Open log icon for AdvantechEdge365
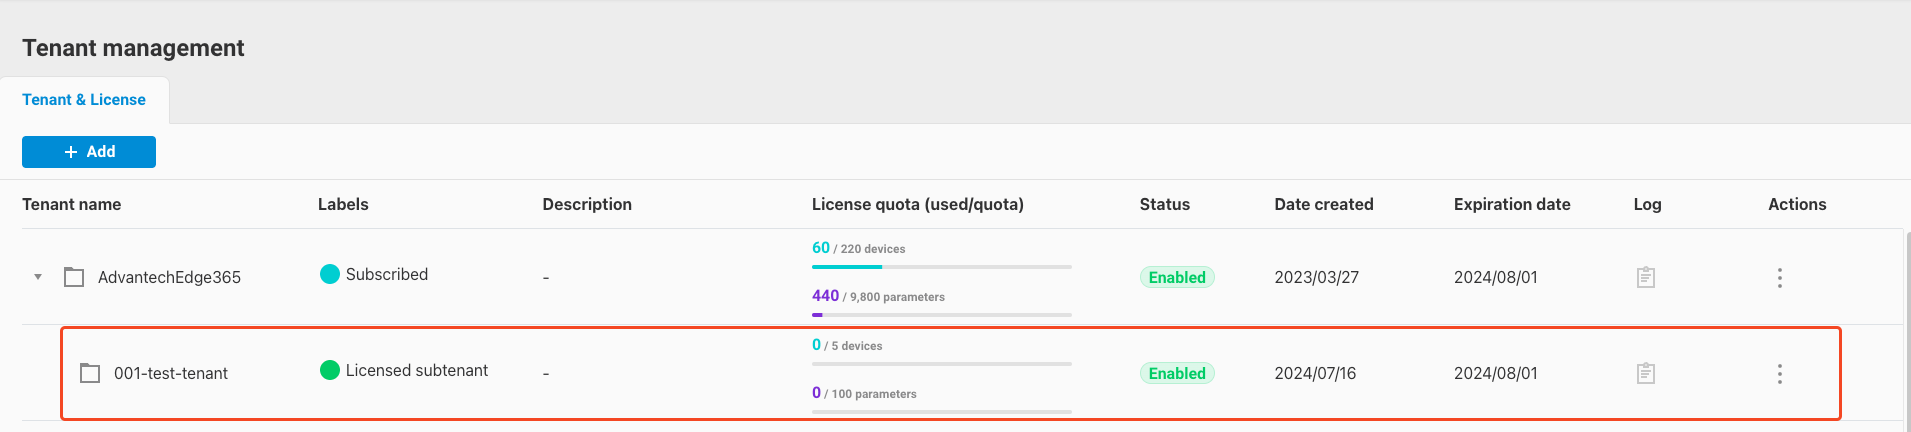This screenshot has height=432, width=1911. point(1645,277)
